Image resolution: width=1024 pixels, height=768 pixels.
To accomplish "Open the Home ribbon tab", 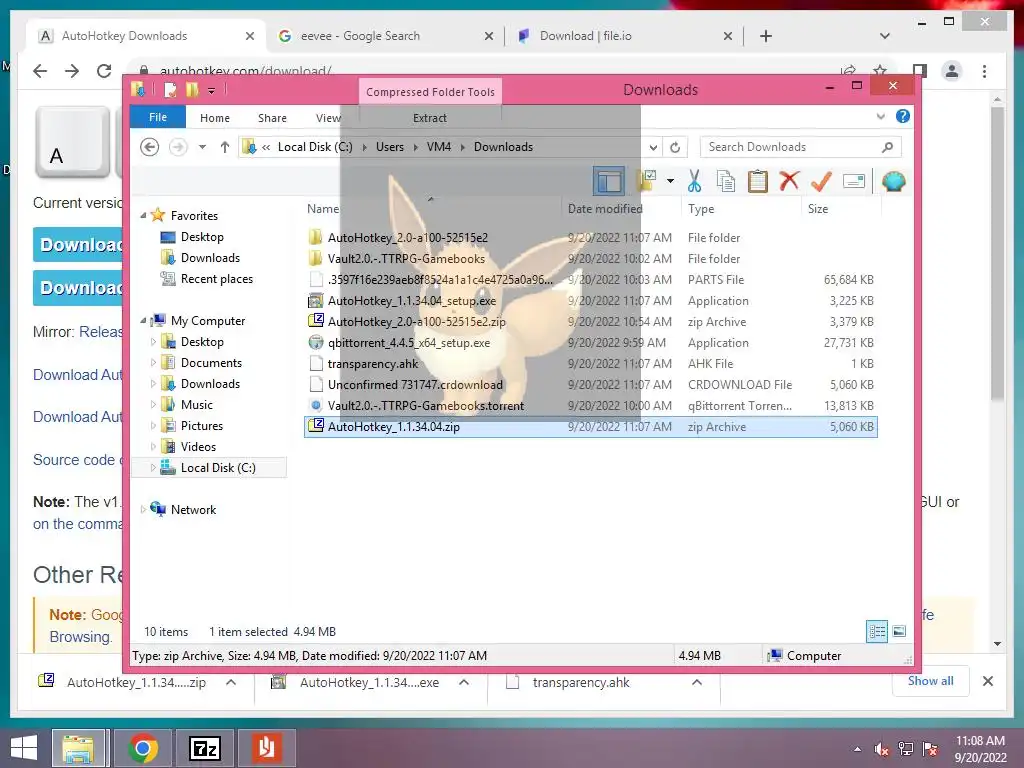I will (215, 118).
